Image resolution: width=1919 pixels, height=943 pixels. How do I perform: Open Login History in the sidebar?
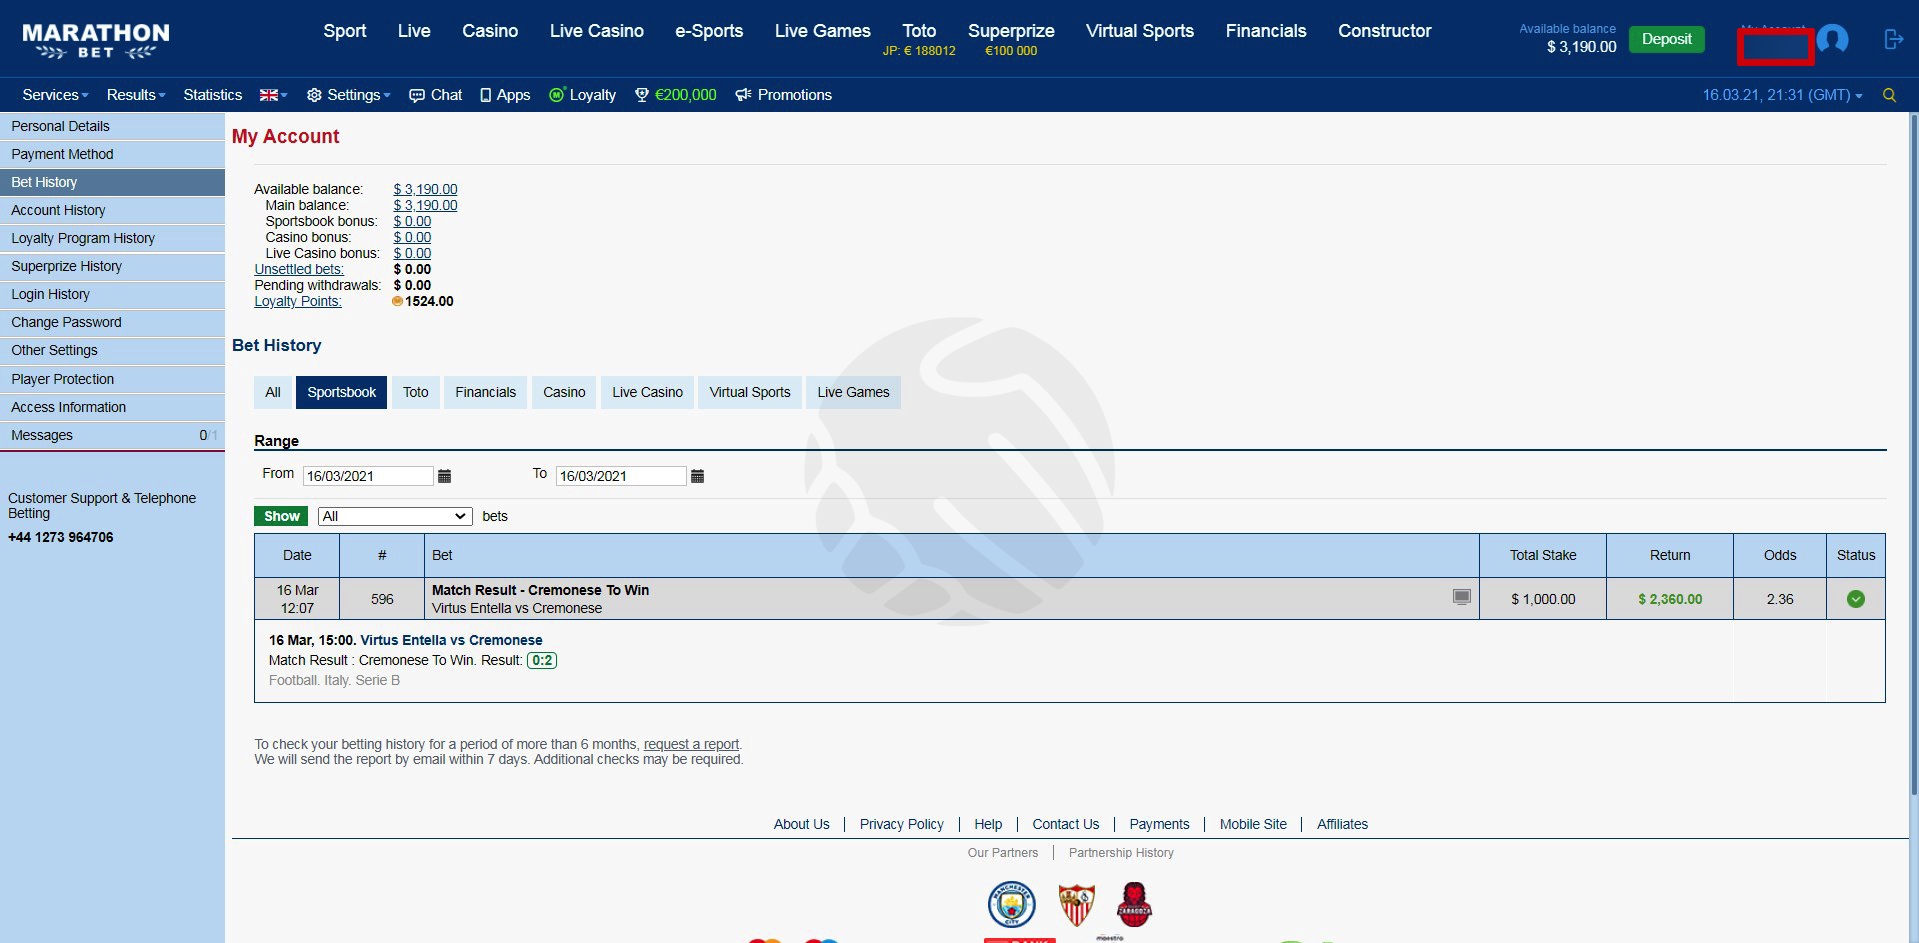click(x=112, y=294)
